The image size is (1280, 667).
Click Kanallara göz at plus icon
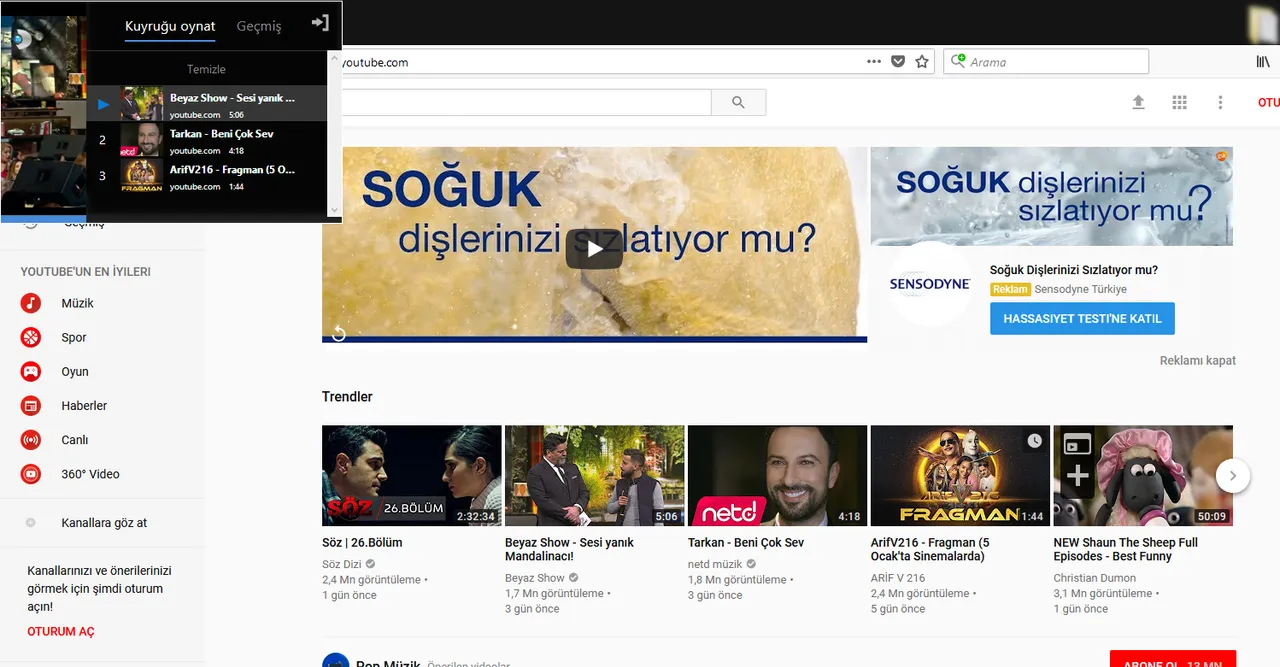[x=30, y=523]
